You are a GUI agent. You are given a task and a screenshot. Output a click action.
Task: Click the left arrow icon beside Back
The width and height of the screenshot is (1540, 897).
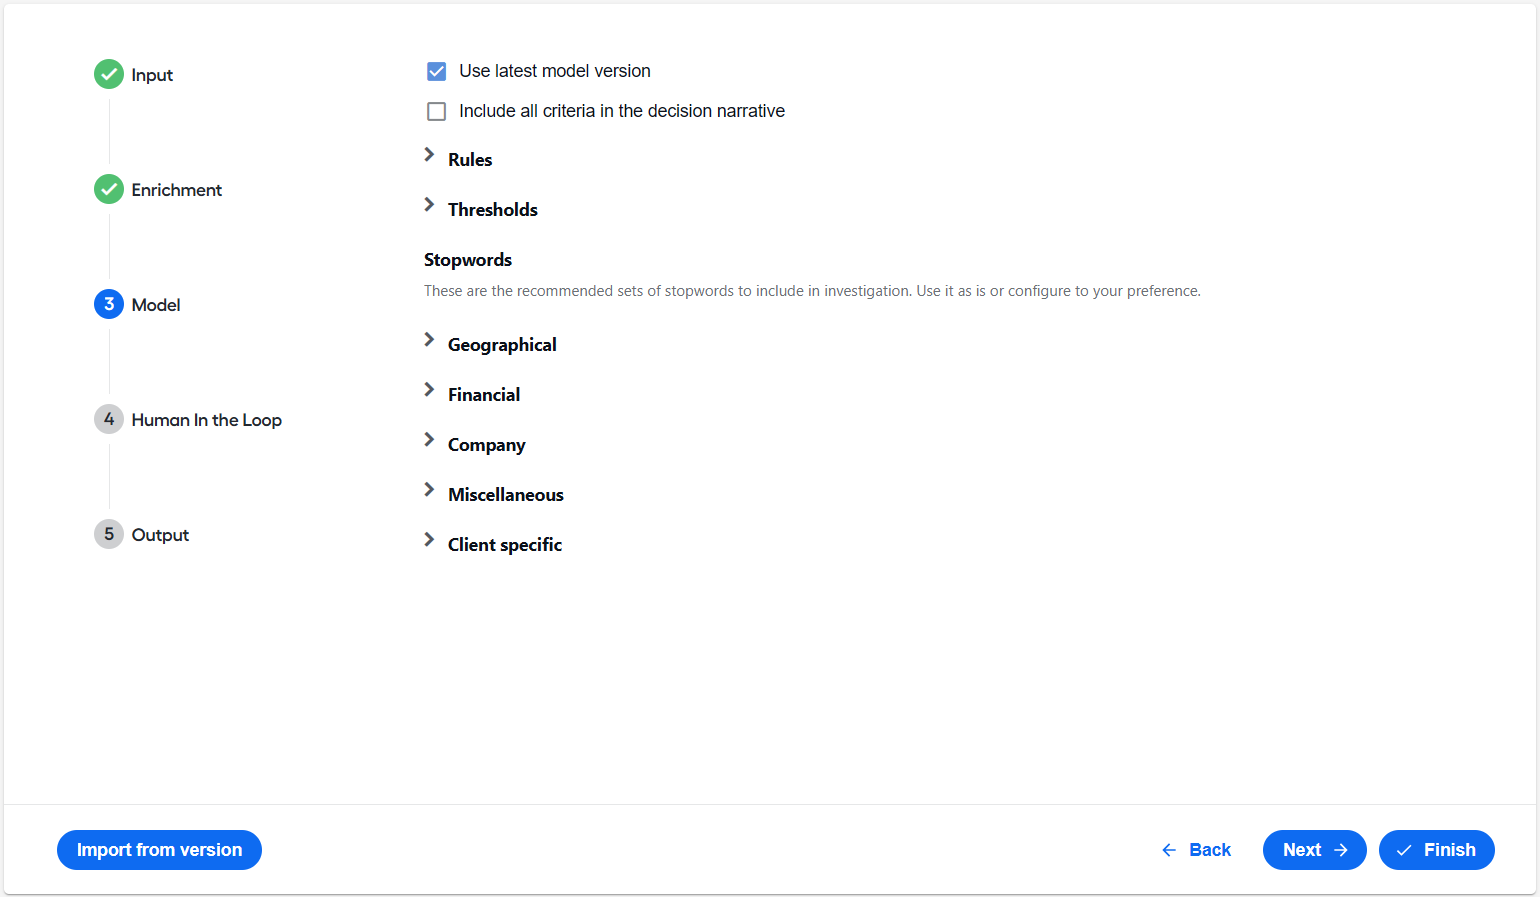tap(1169, 850)
